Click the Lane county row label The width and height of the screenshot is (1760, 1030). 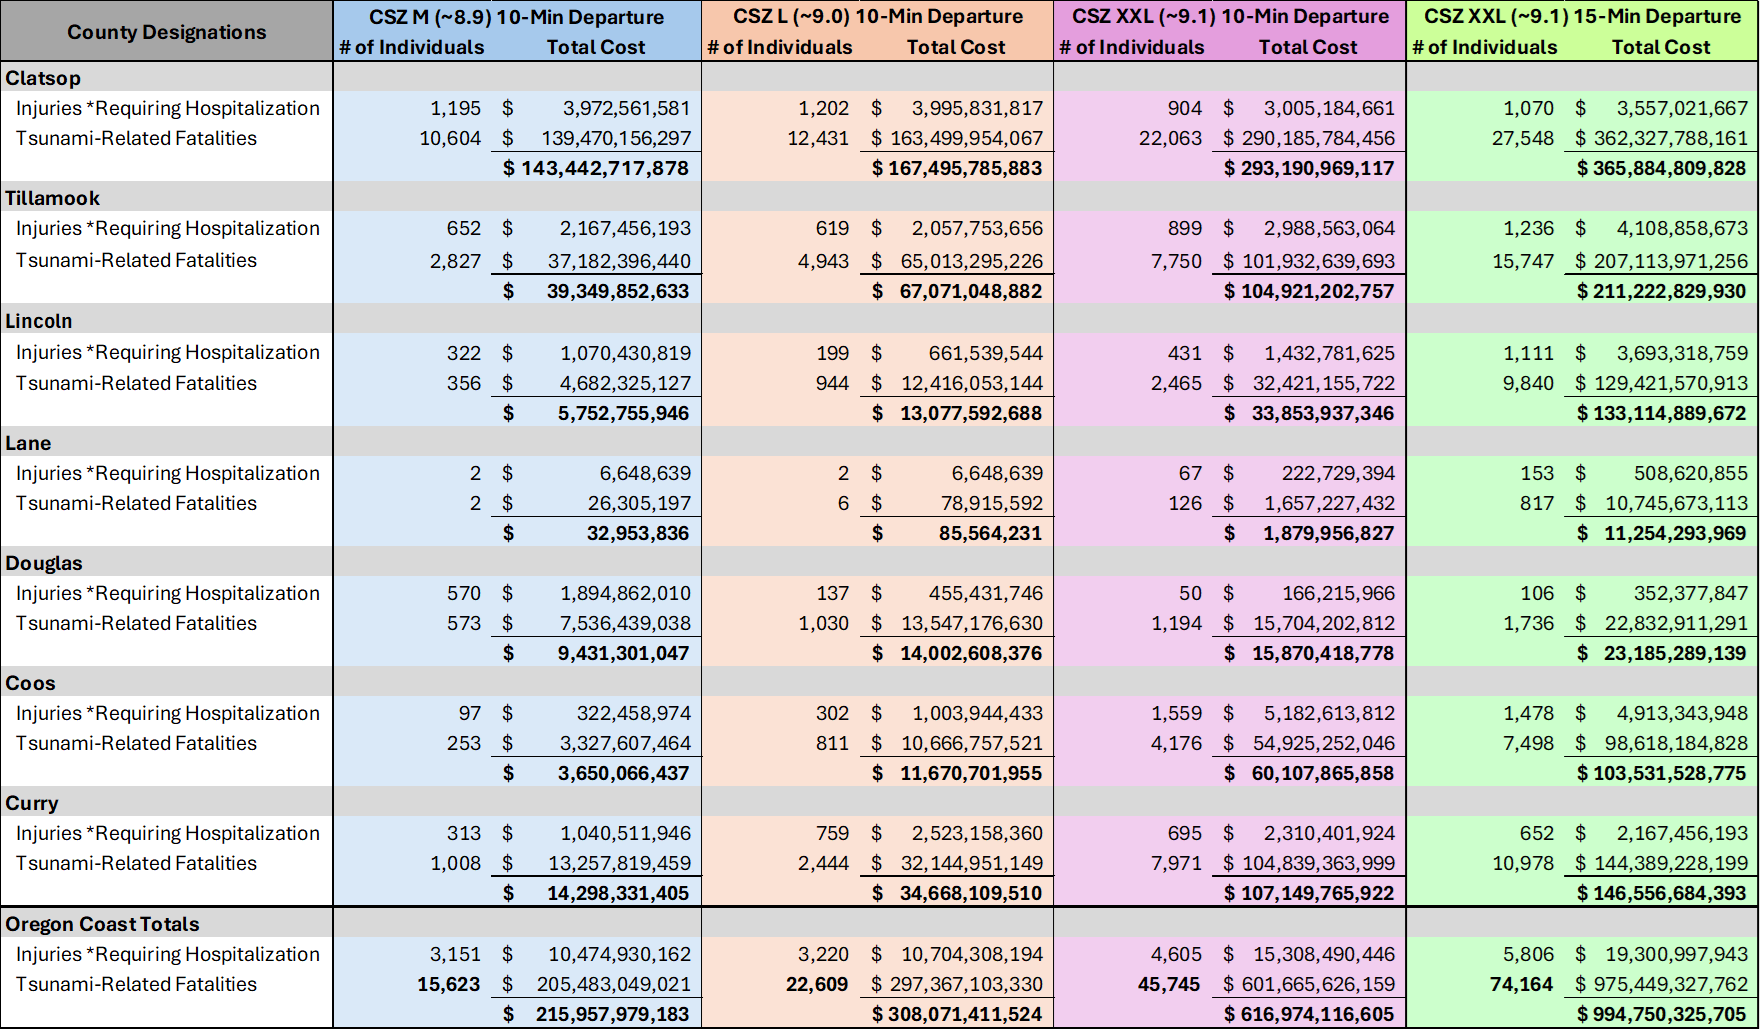28,443
